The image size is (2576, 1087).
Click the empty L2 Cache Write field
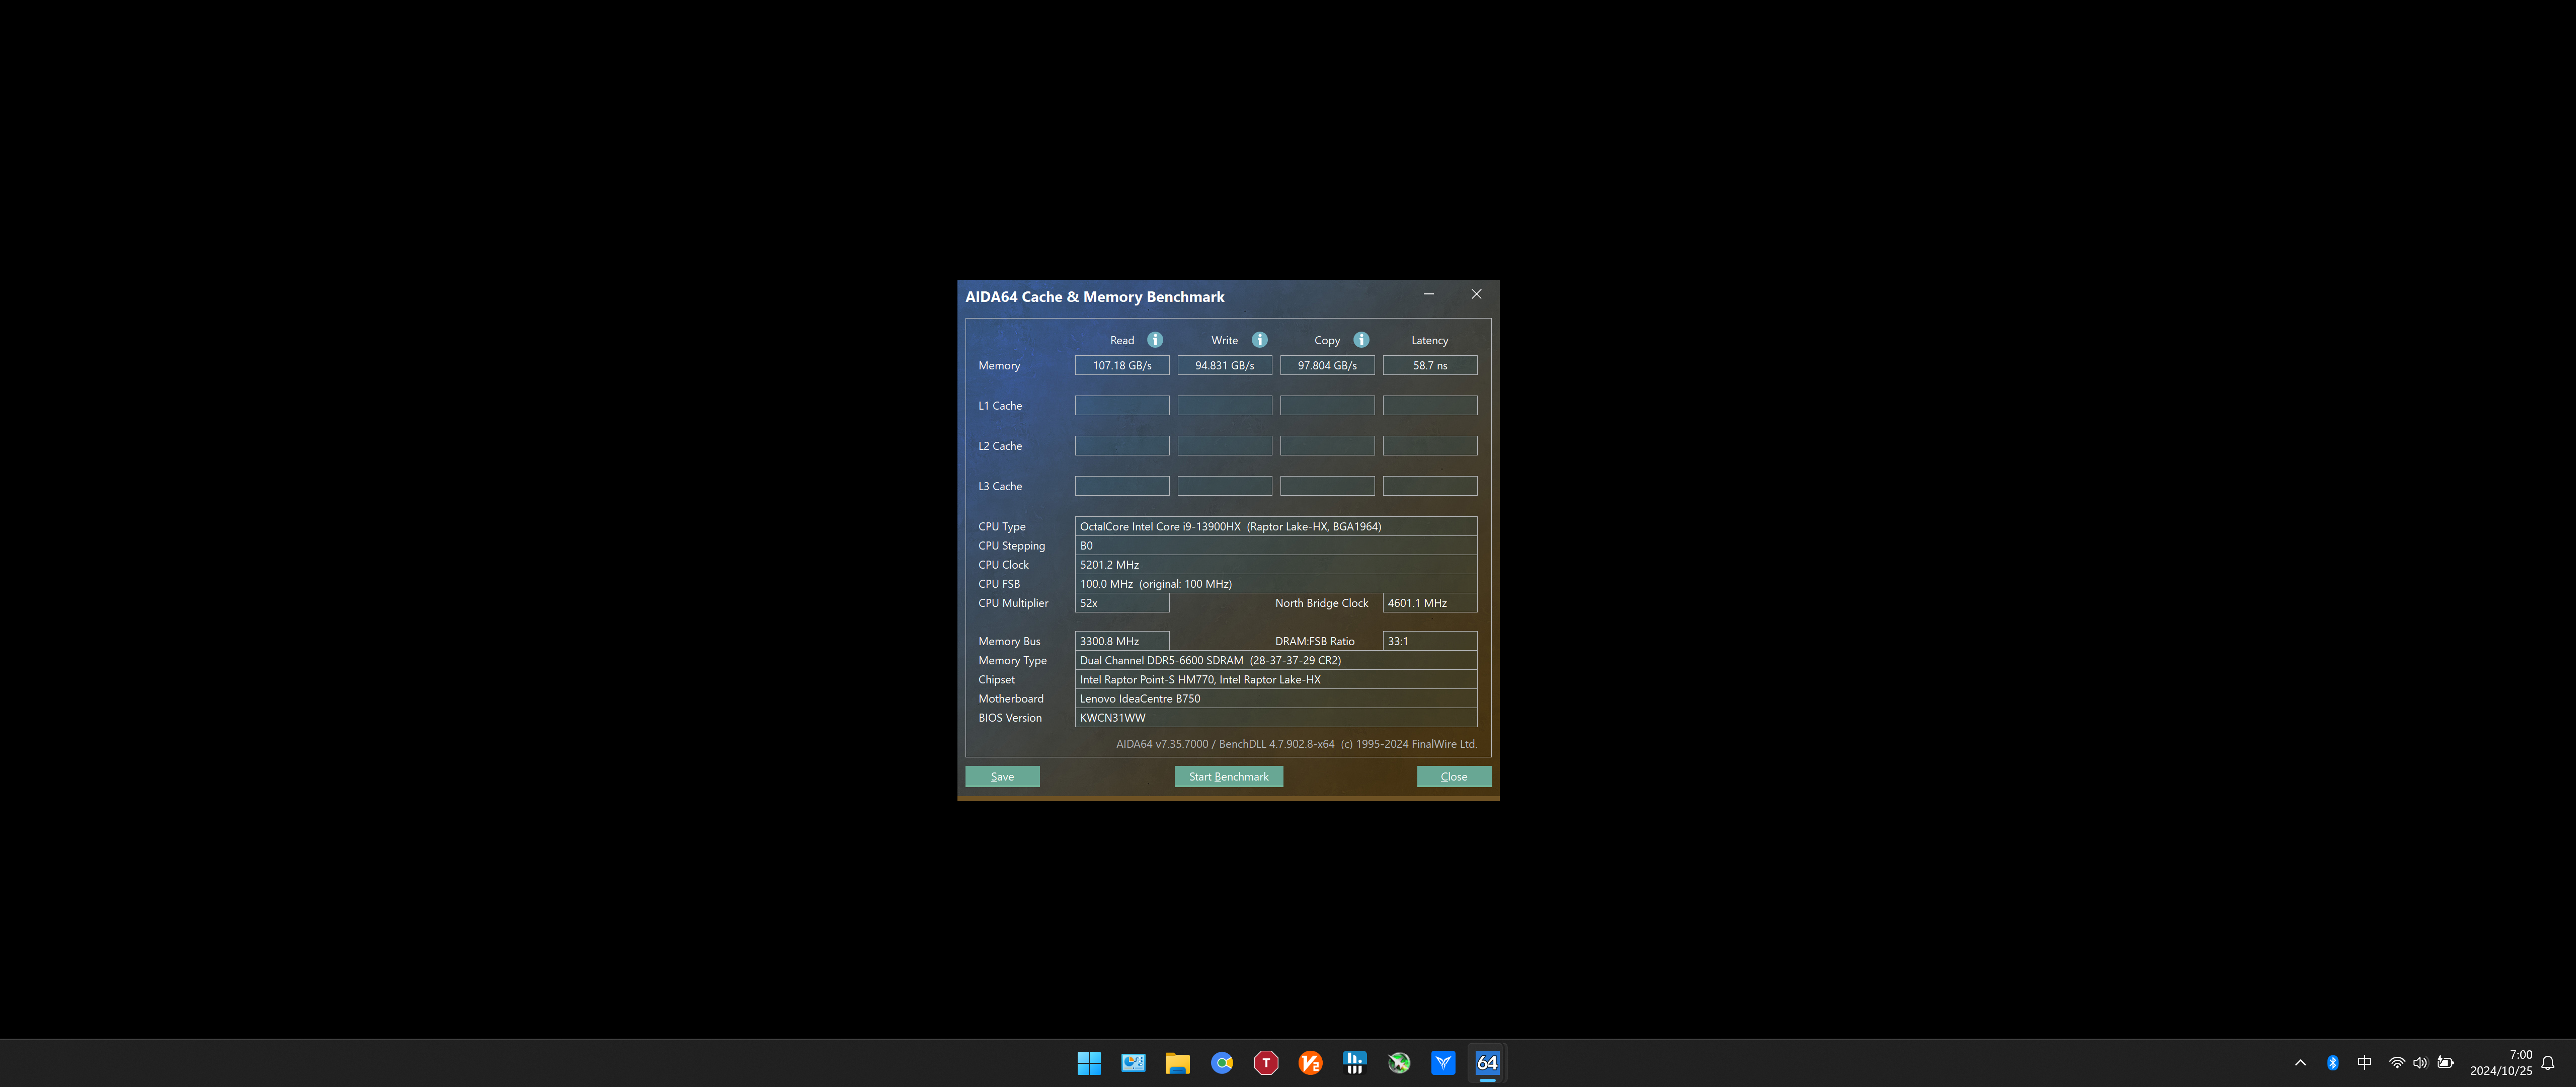click(1224, 446)
